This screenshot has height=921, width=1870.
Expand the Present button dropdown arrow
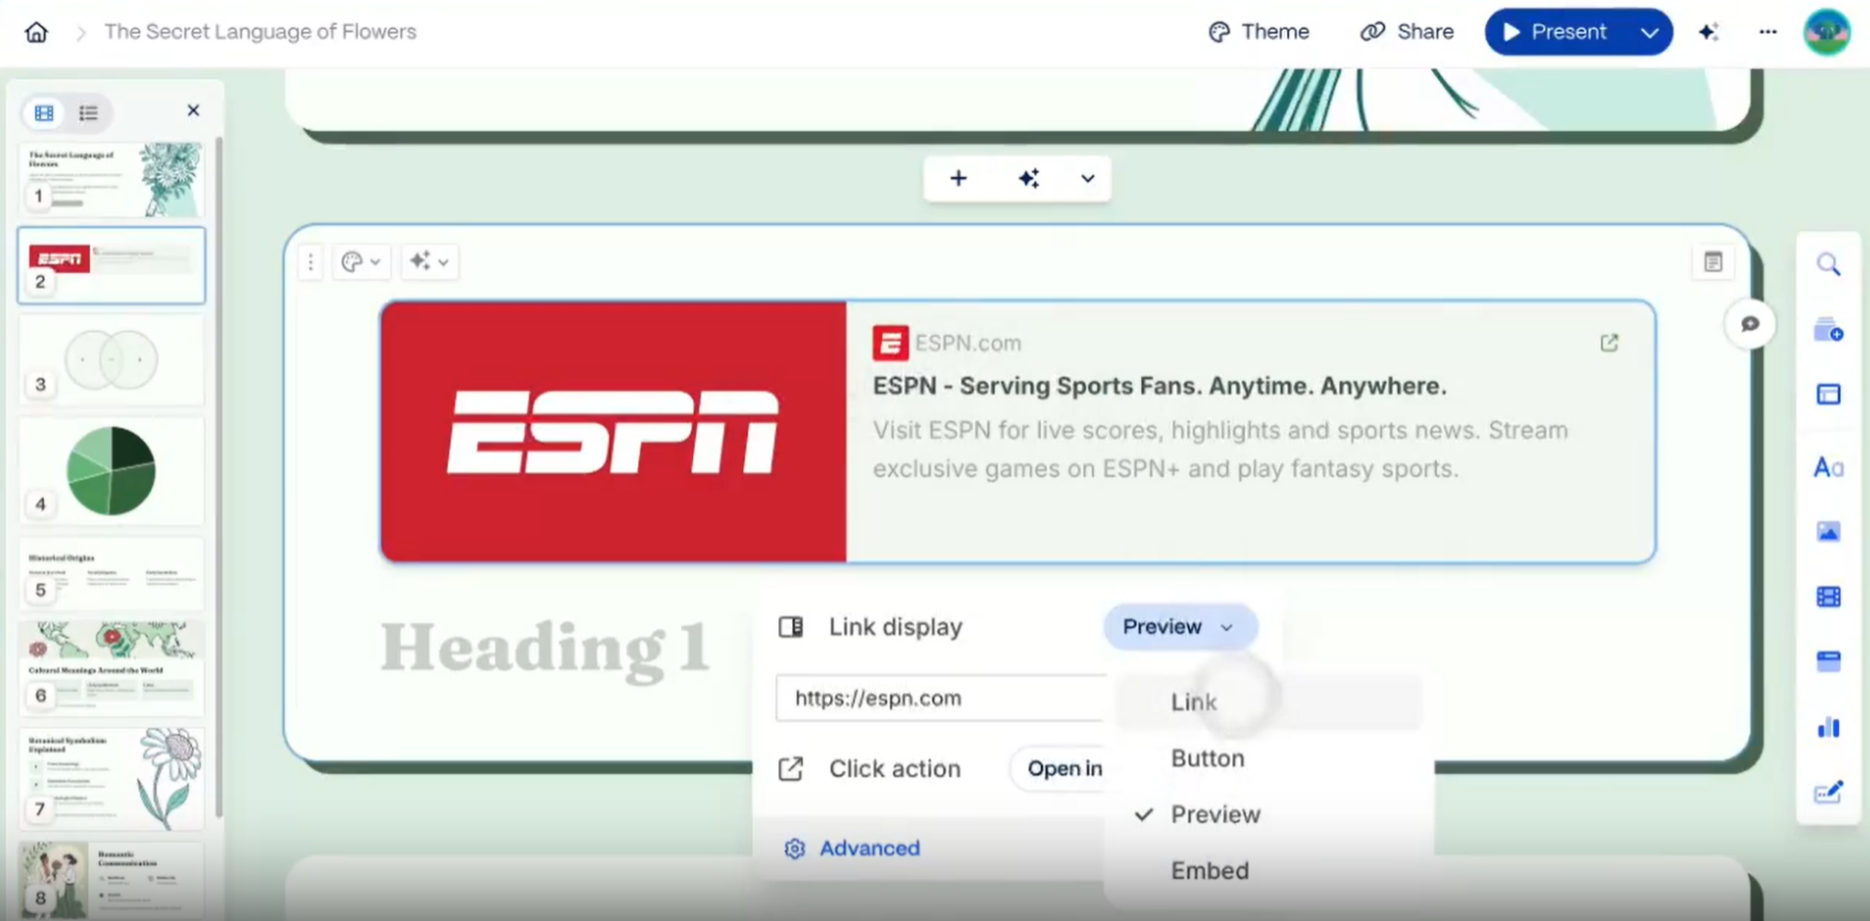[x=1649, y=32]
